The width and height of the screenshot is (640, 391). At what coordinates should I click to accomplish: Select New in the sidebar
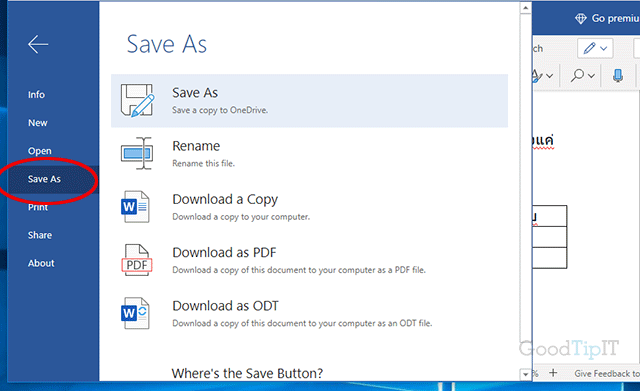pos(38,123)
